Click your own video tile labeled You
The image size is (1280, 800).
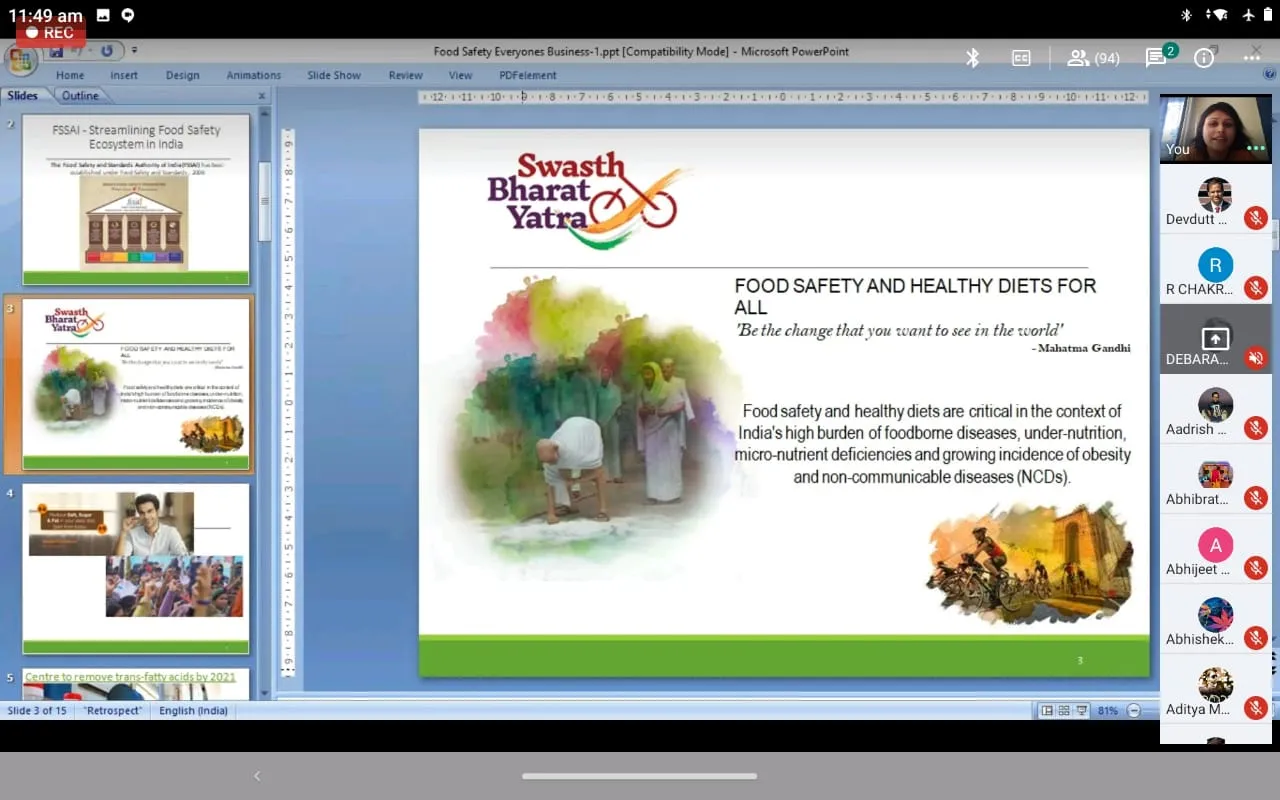[1216, 129]
